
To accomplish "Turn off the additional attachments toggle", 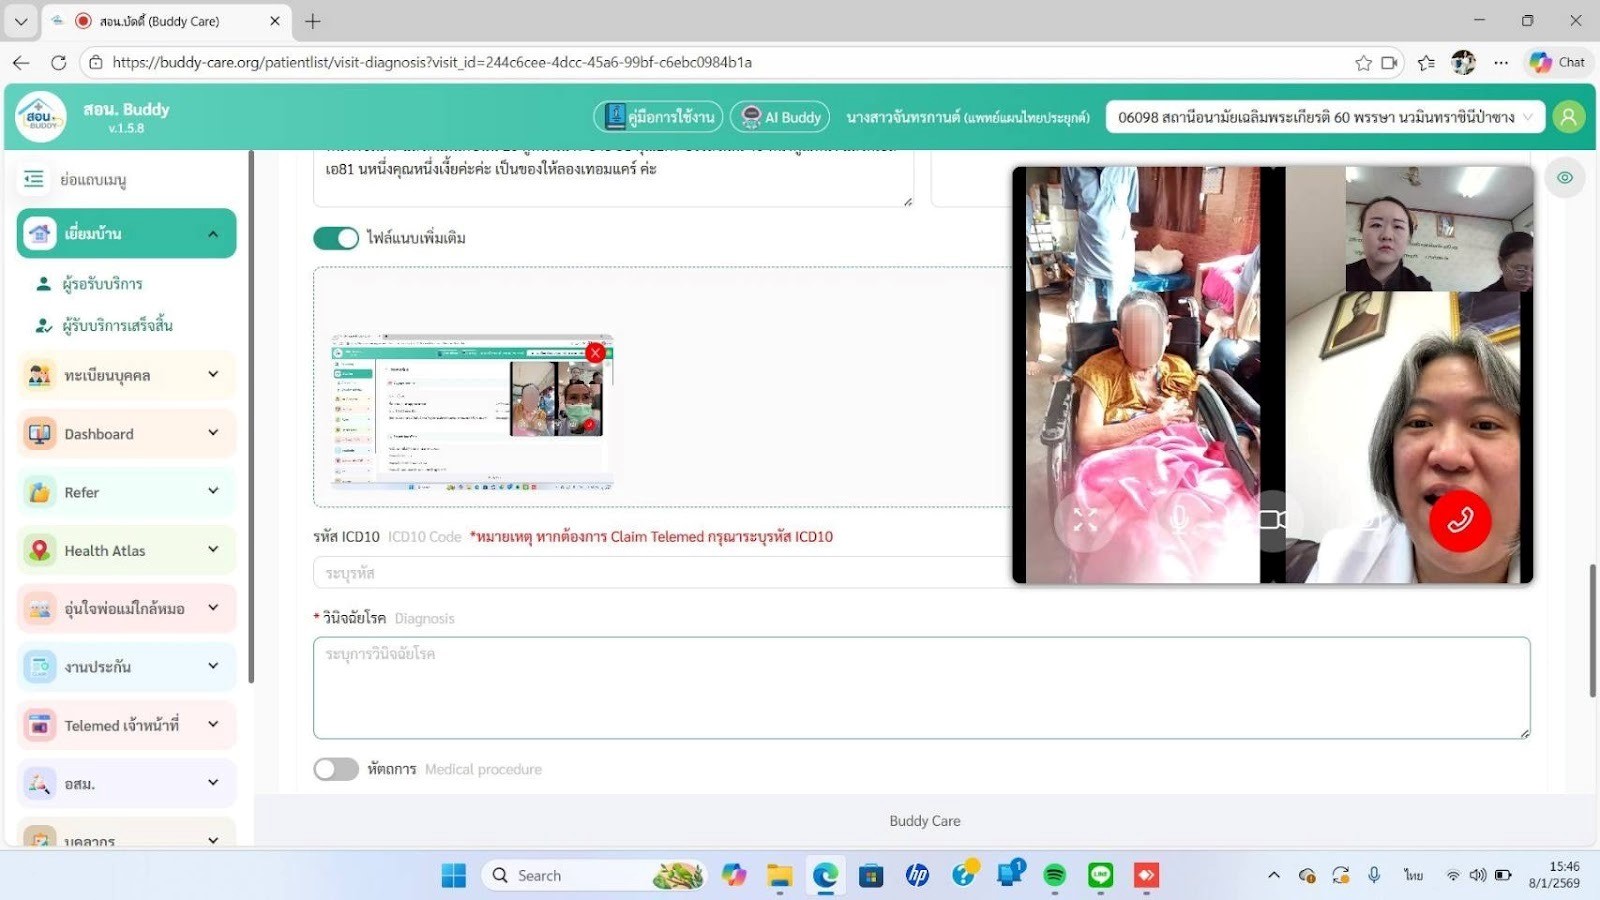I will coord(336,238).
